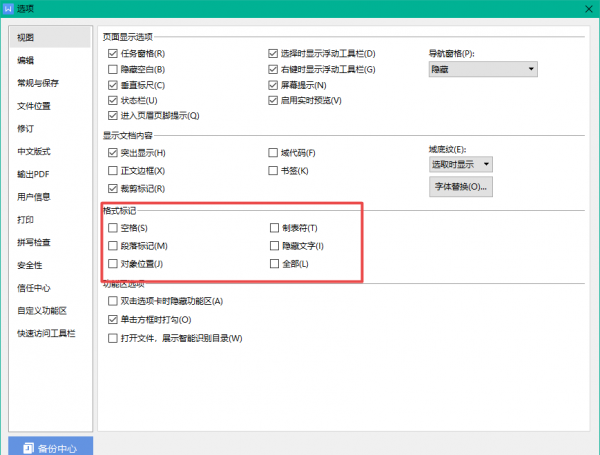Toggle 启用实时预览(V) checkbox
The height and width of the screenshot is (455, 600).
point(273,100)
